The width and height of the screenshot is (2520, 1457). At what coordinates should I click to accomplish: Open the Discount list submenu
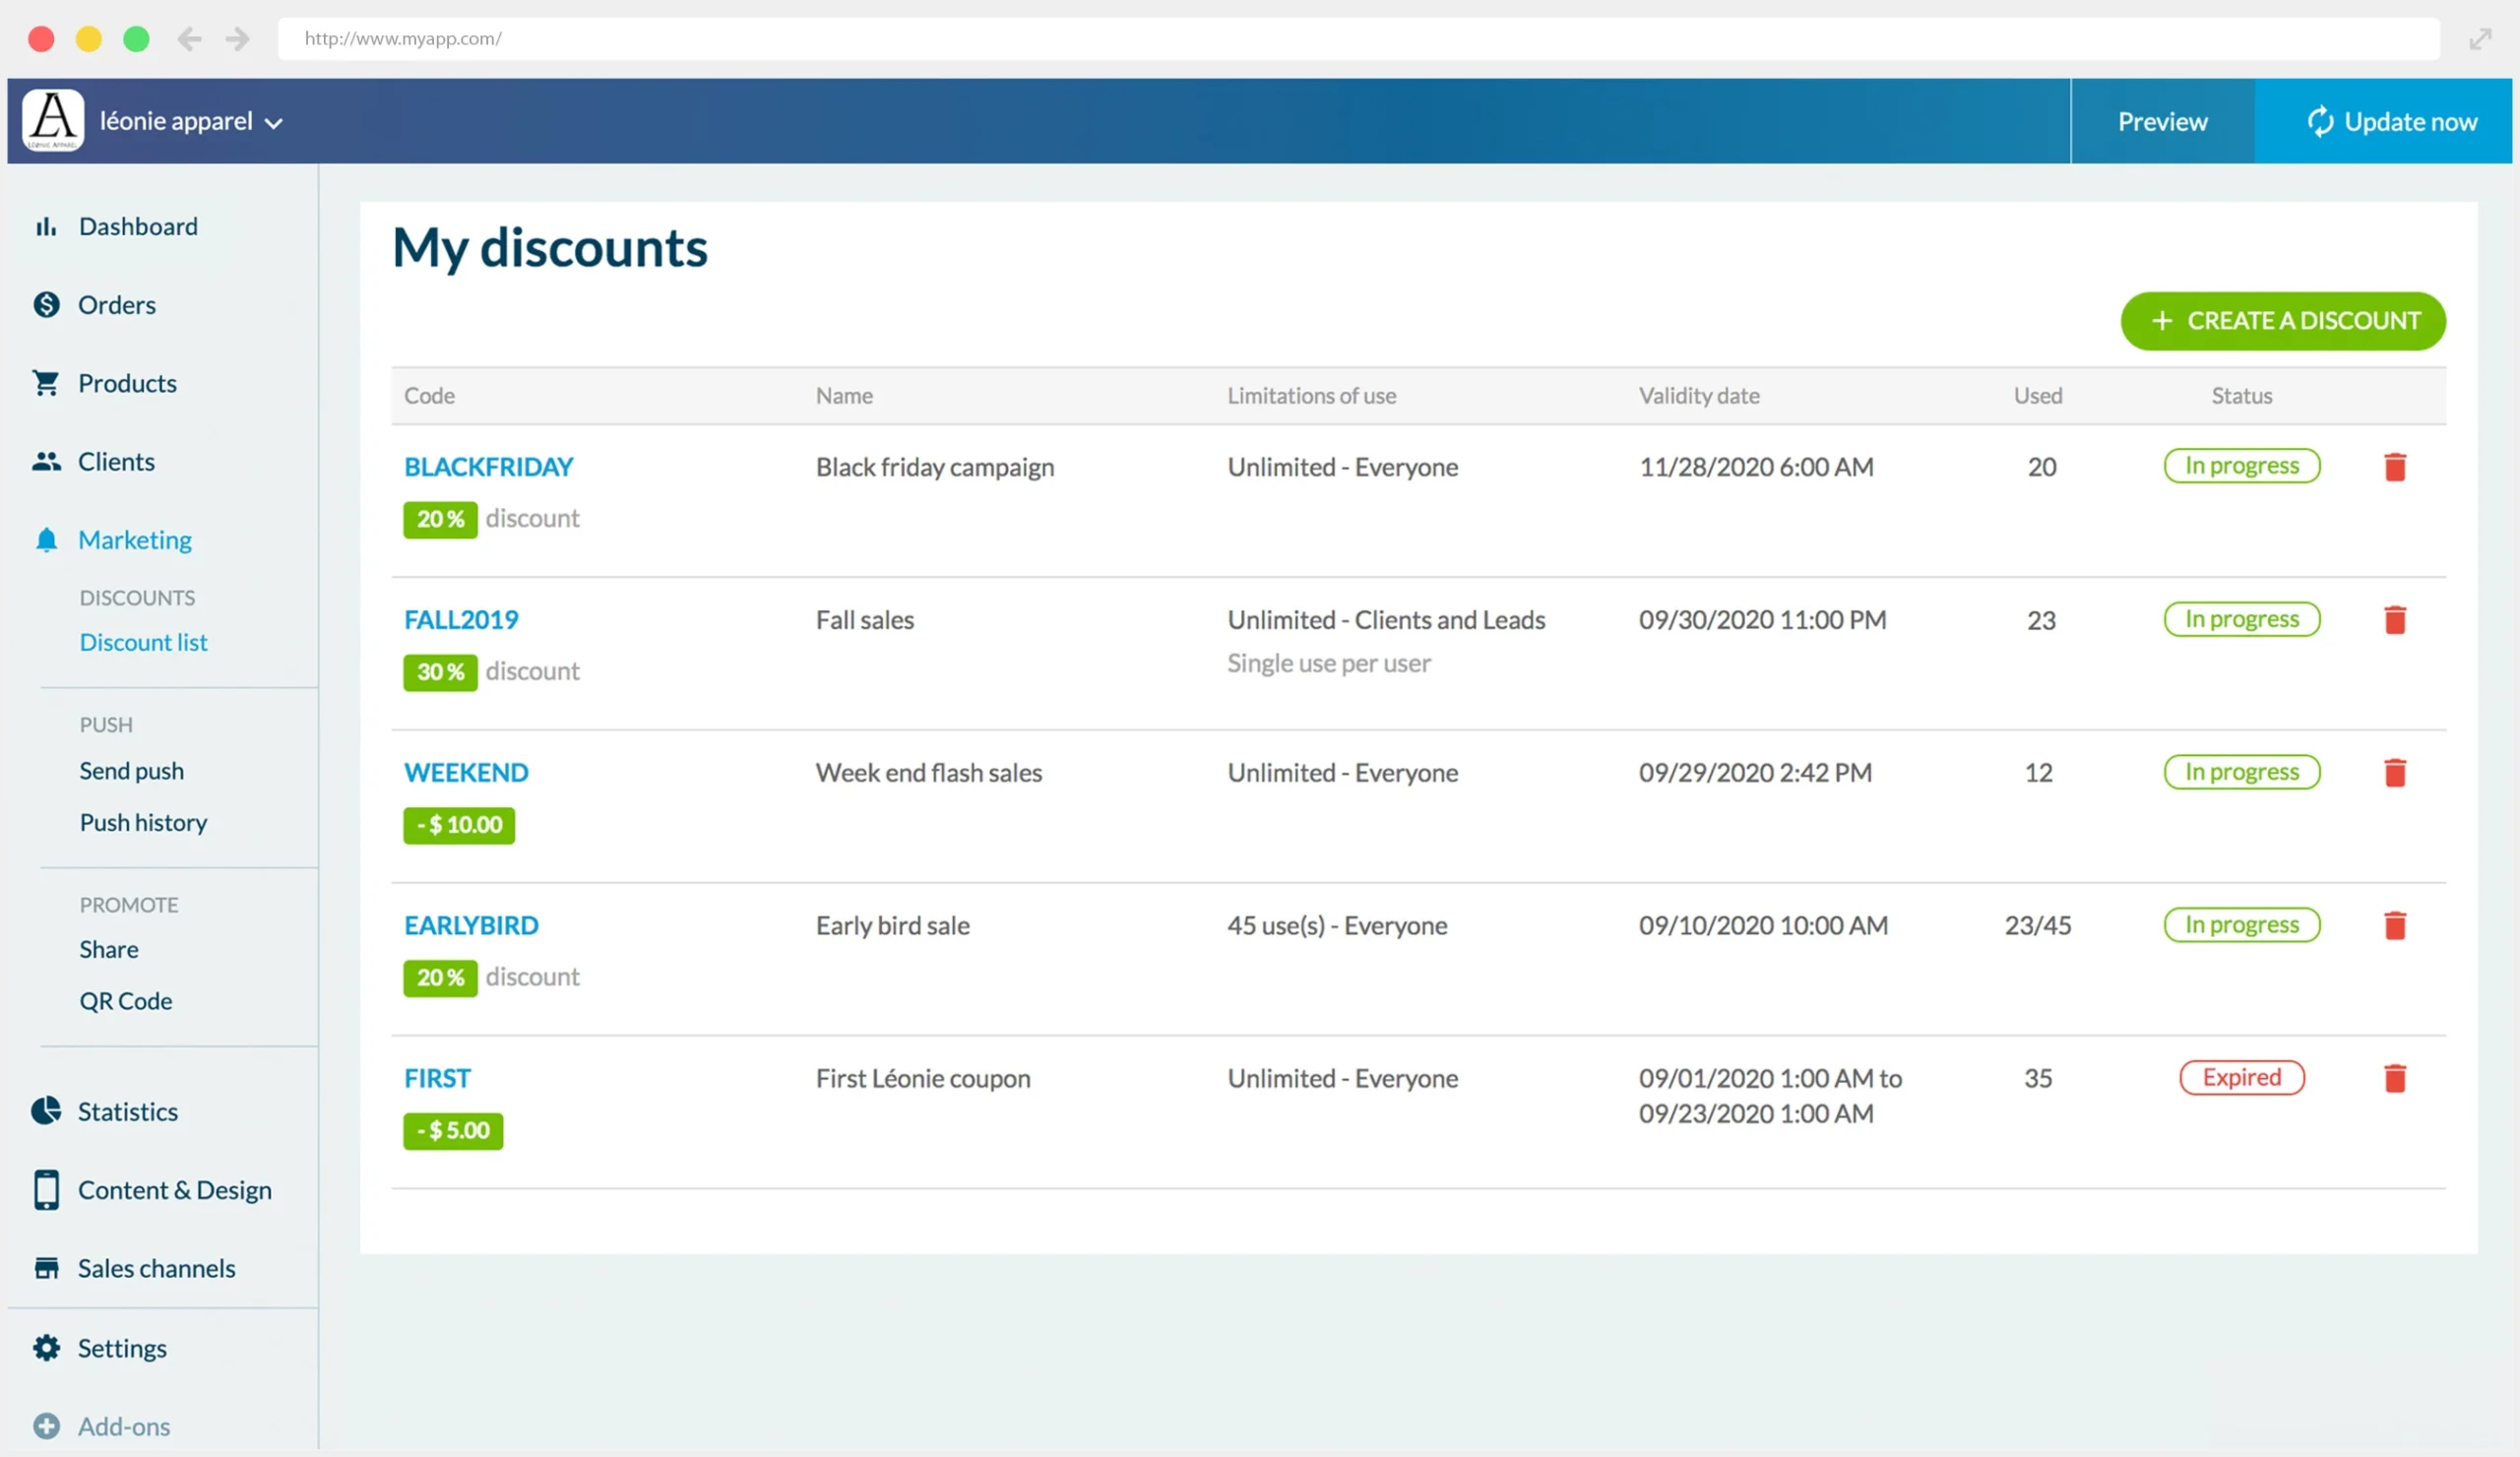click(143, 642)
